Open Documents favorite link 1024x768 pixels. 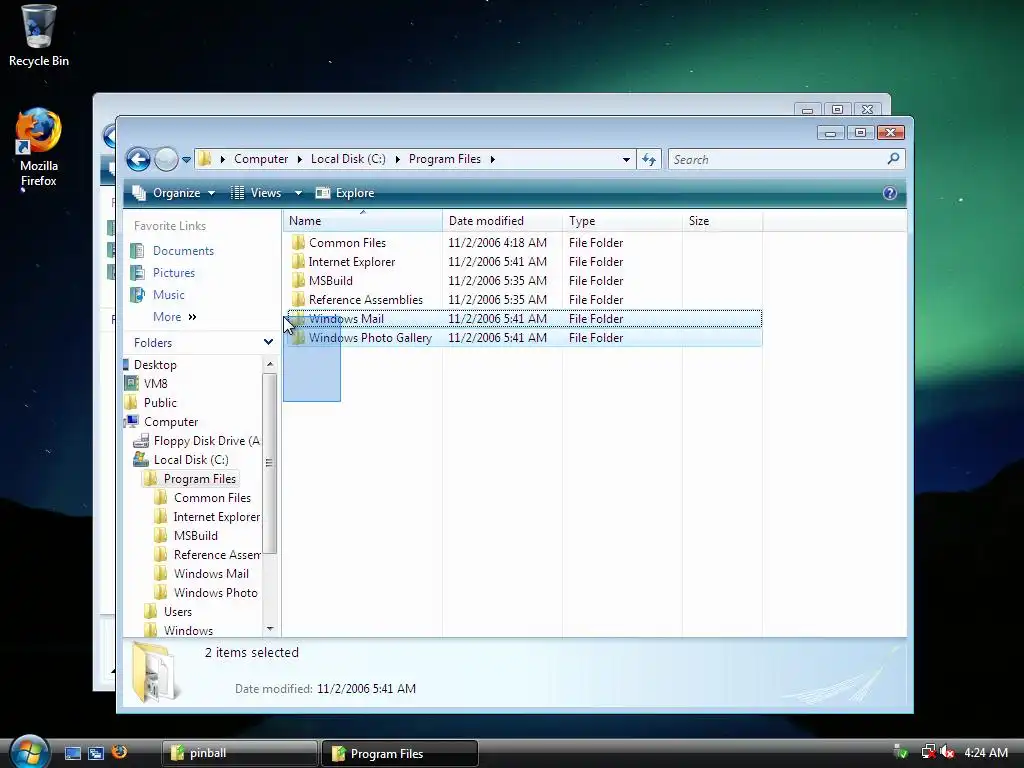(183, 251)
